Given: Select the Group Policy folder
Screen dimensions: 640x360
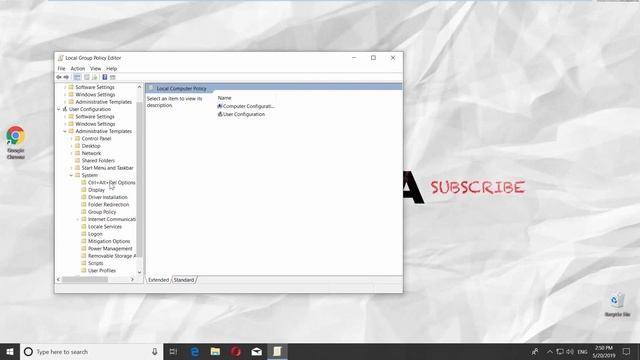Looking at the screenshot, I should pyautogui.click(x=99, y=212).
